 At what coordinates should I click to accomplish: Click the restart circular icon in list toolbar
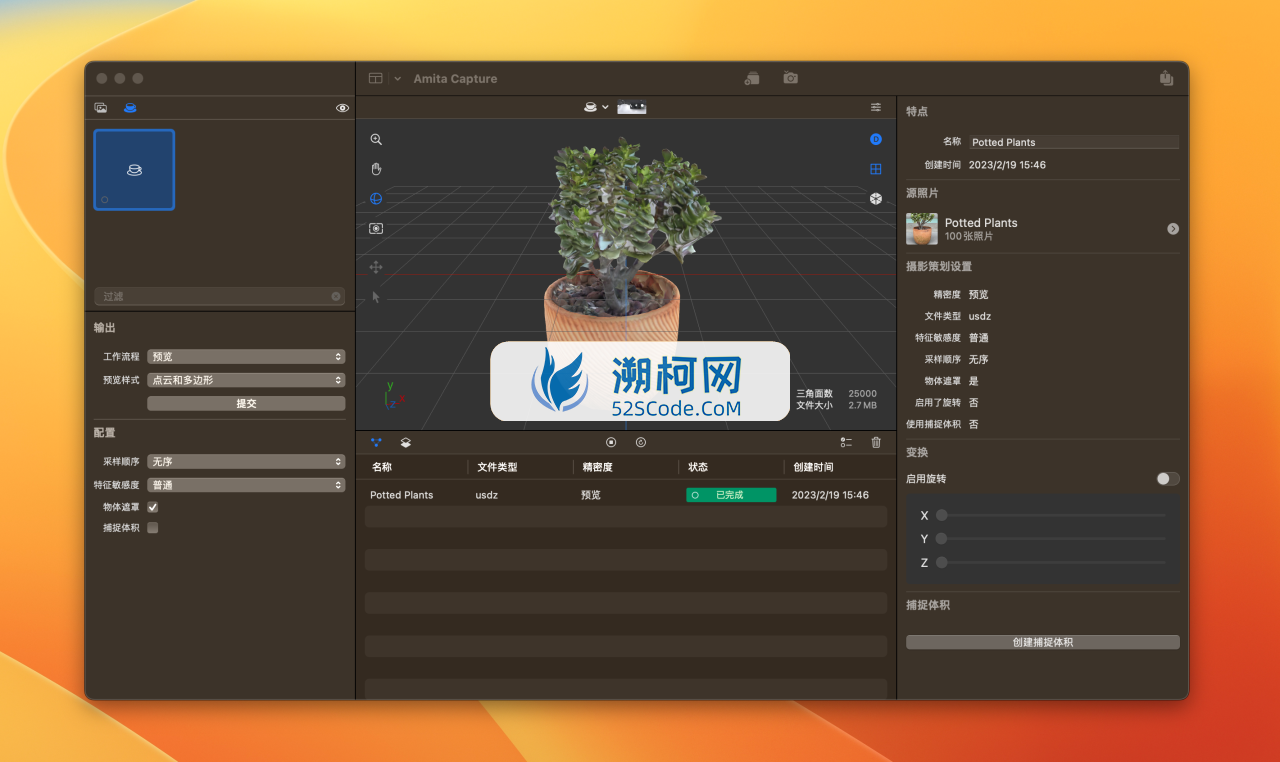pos(641,442)
